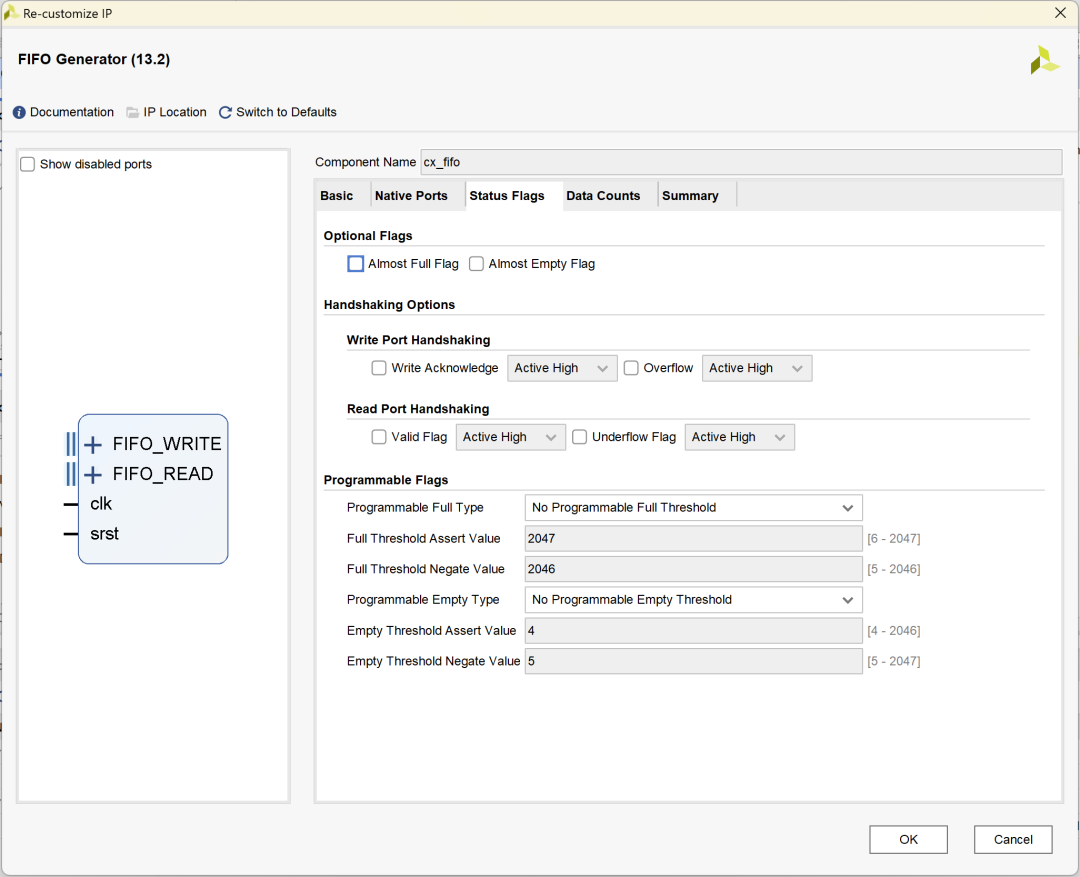Image resolution: width=1080 pixels, height=877 pixels.
Task: Click the Xilinx logo in the header
Action: coord(1044,60)
